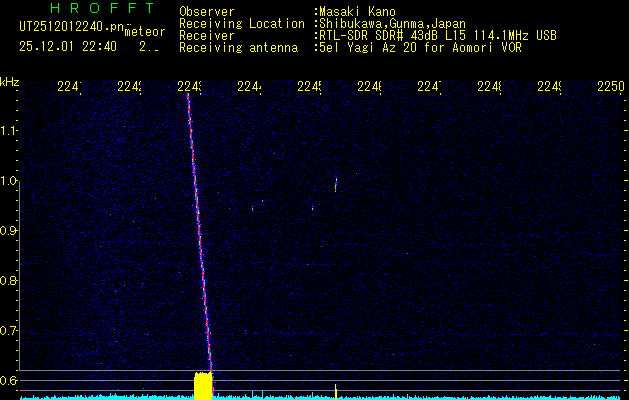Screen dimensions: 629x400
Task: Click the Receiving antenna label
Action: pyautogui.click(x=238, y=48)
